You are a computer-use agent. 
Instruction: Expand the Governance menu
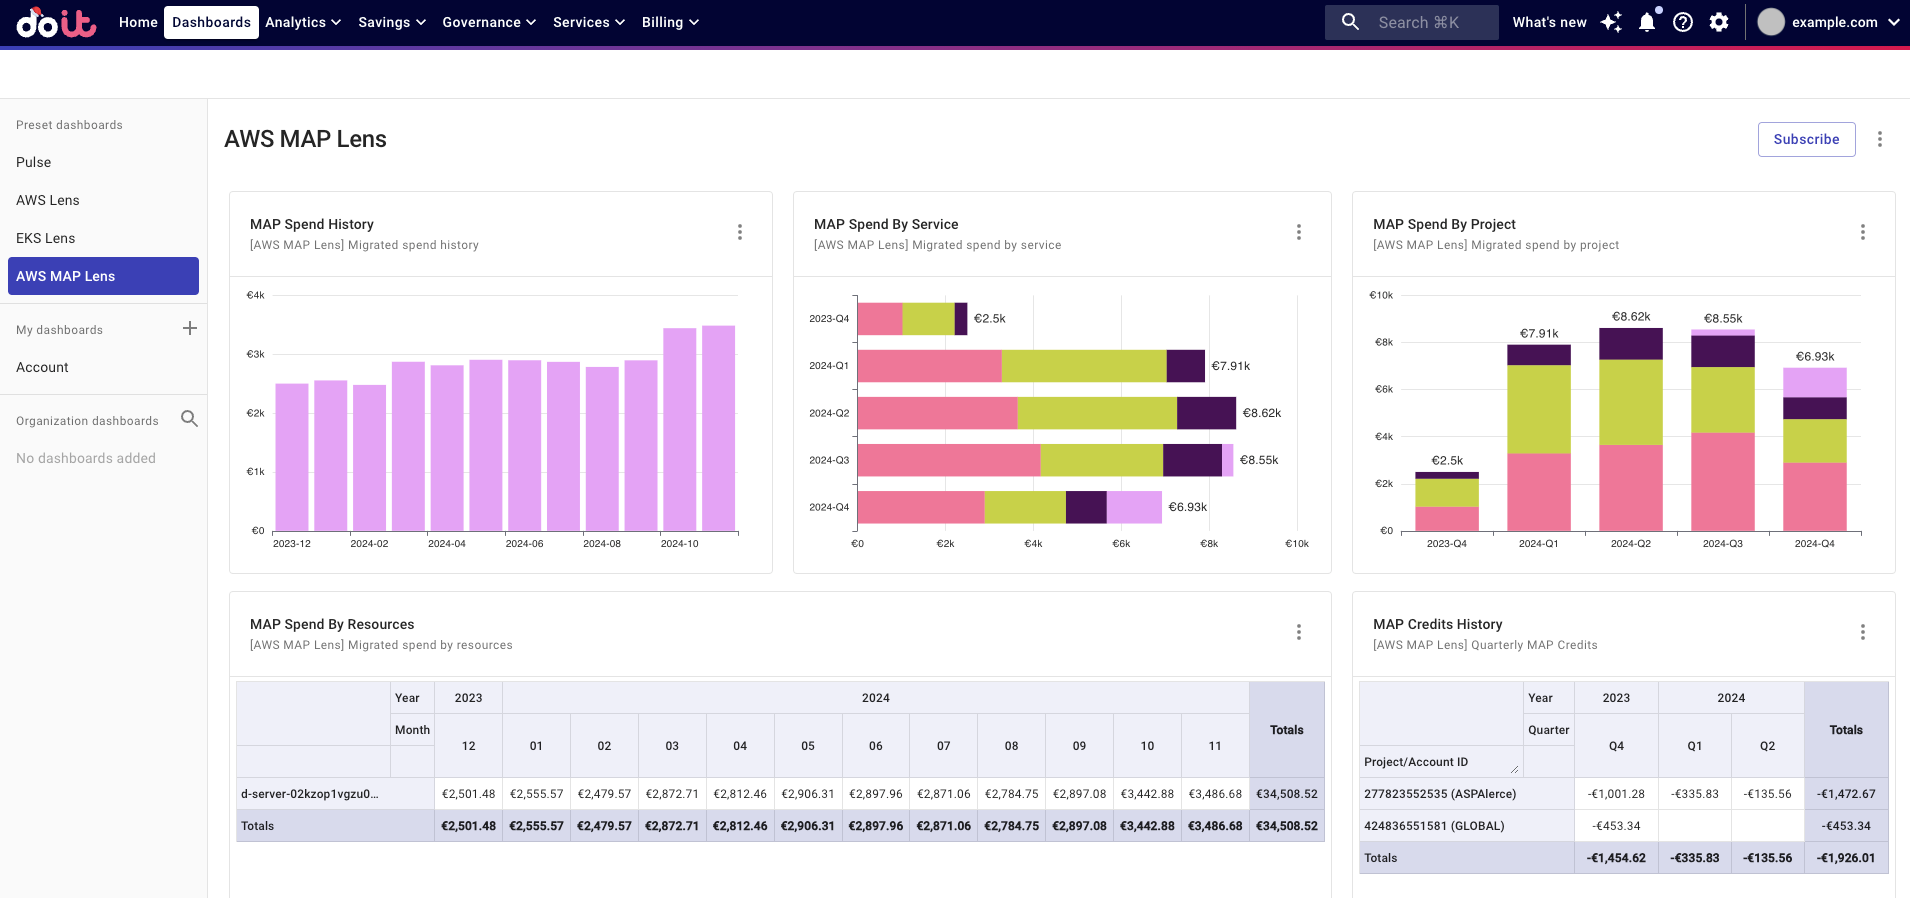489,22
